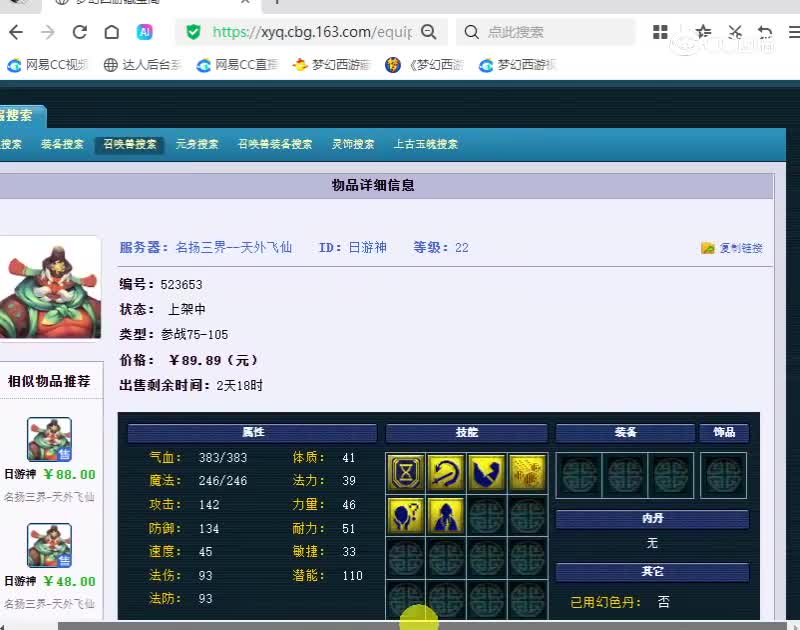Screen dimensions: 800x630
Task: Select the hooded figure skill icon
Action: [446, 516]
